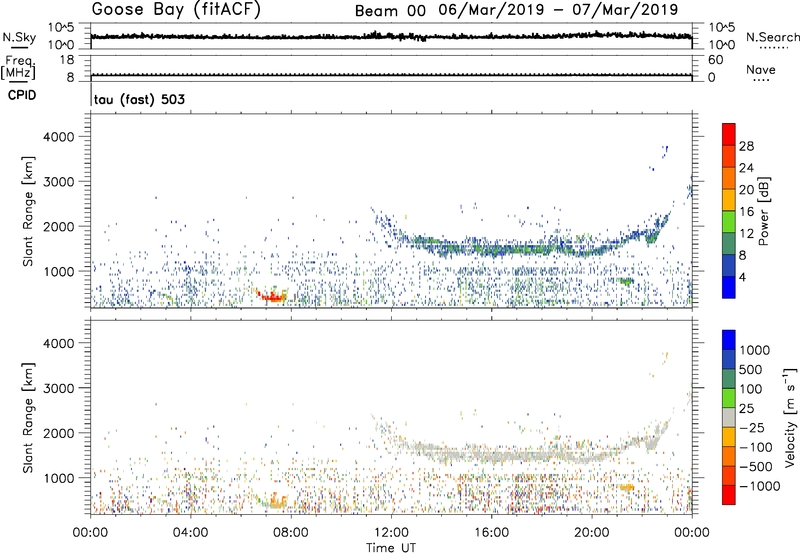Click the date range '06/Mar/2019 - 07/Mar/2019'
Viewport: 800px width, 554px height.
(x=558, y=10)
